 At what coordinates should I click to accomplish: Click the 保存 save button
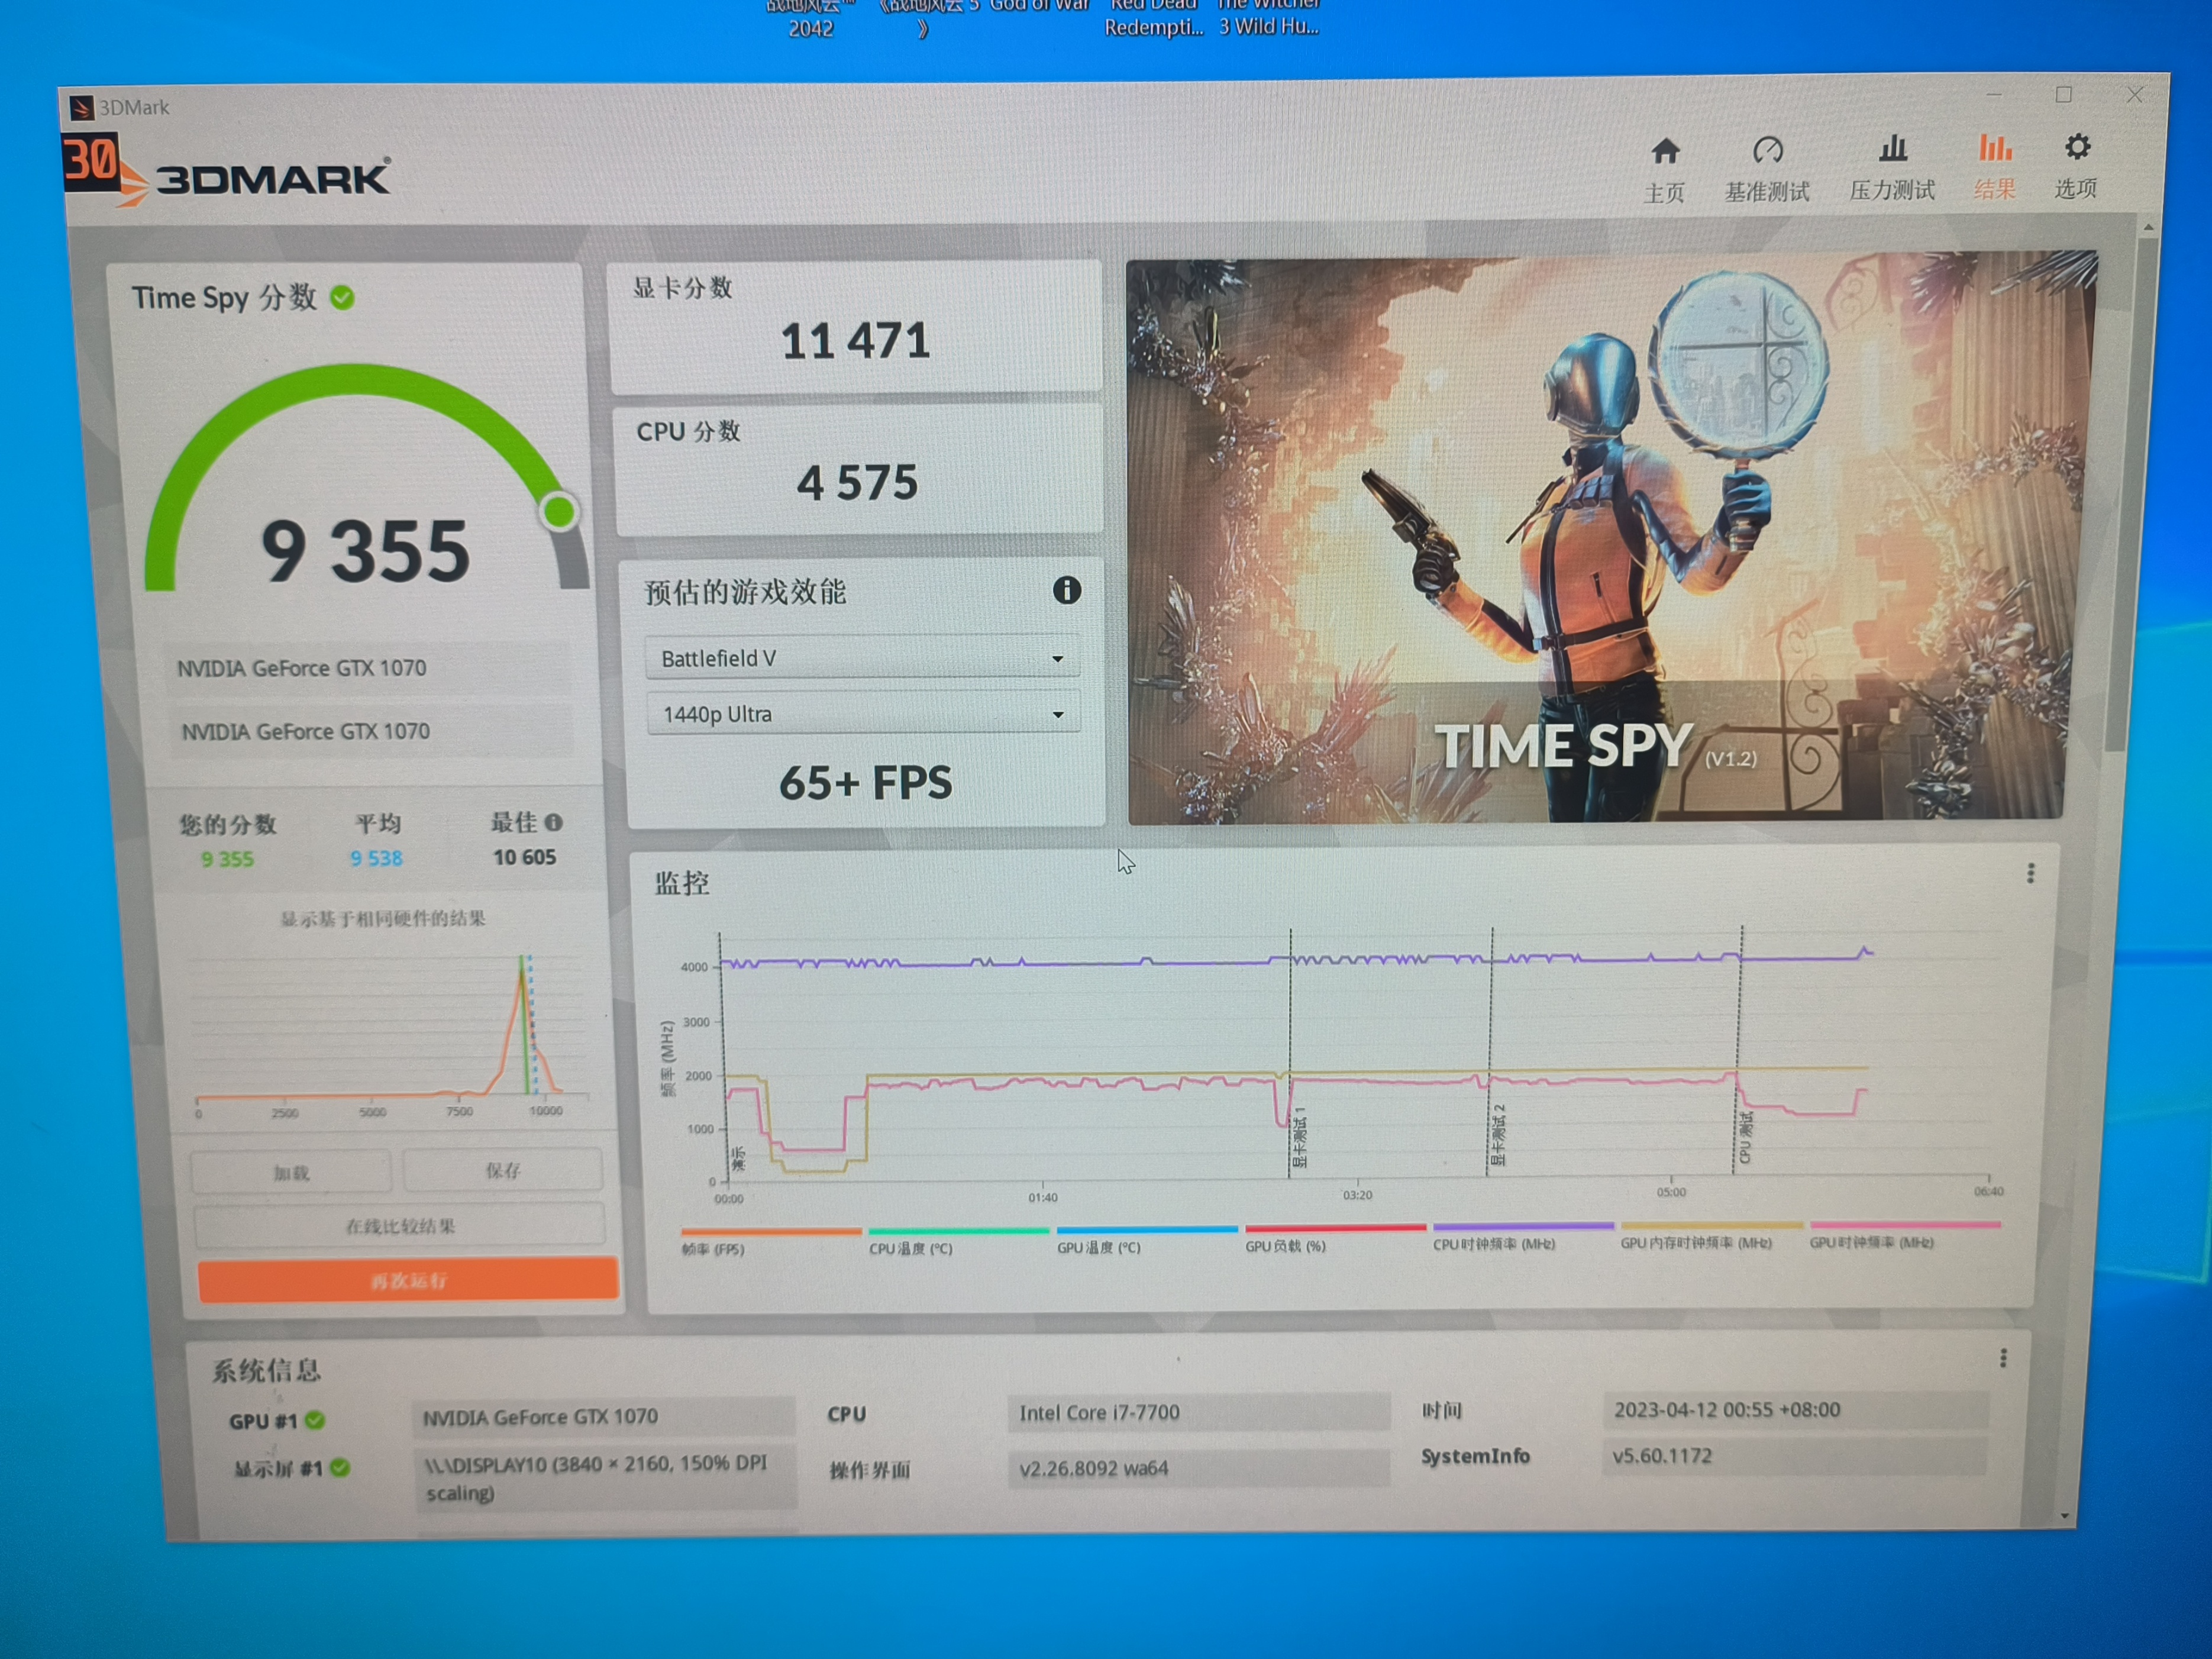(503, 1170)
